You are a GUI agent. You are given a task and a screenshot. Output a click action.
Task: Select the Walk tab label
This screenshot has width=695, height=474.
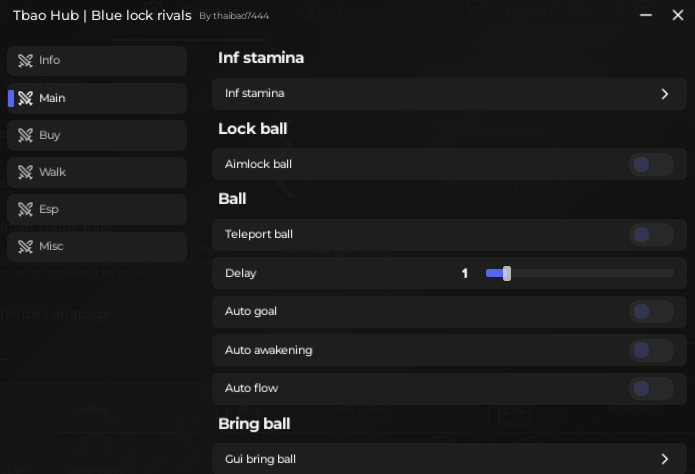click(x=52, y=172)
